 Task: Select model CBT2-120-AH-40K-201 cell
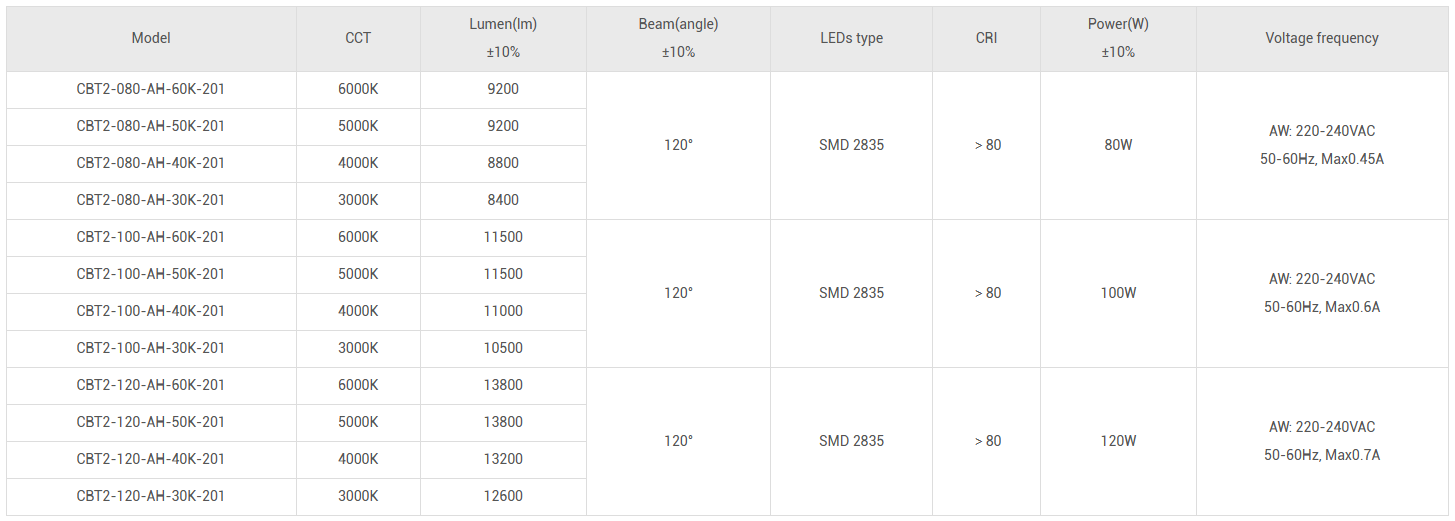151,459
